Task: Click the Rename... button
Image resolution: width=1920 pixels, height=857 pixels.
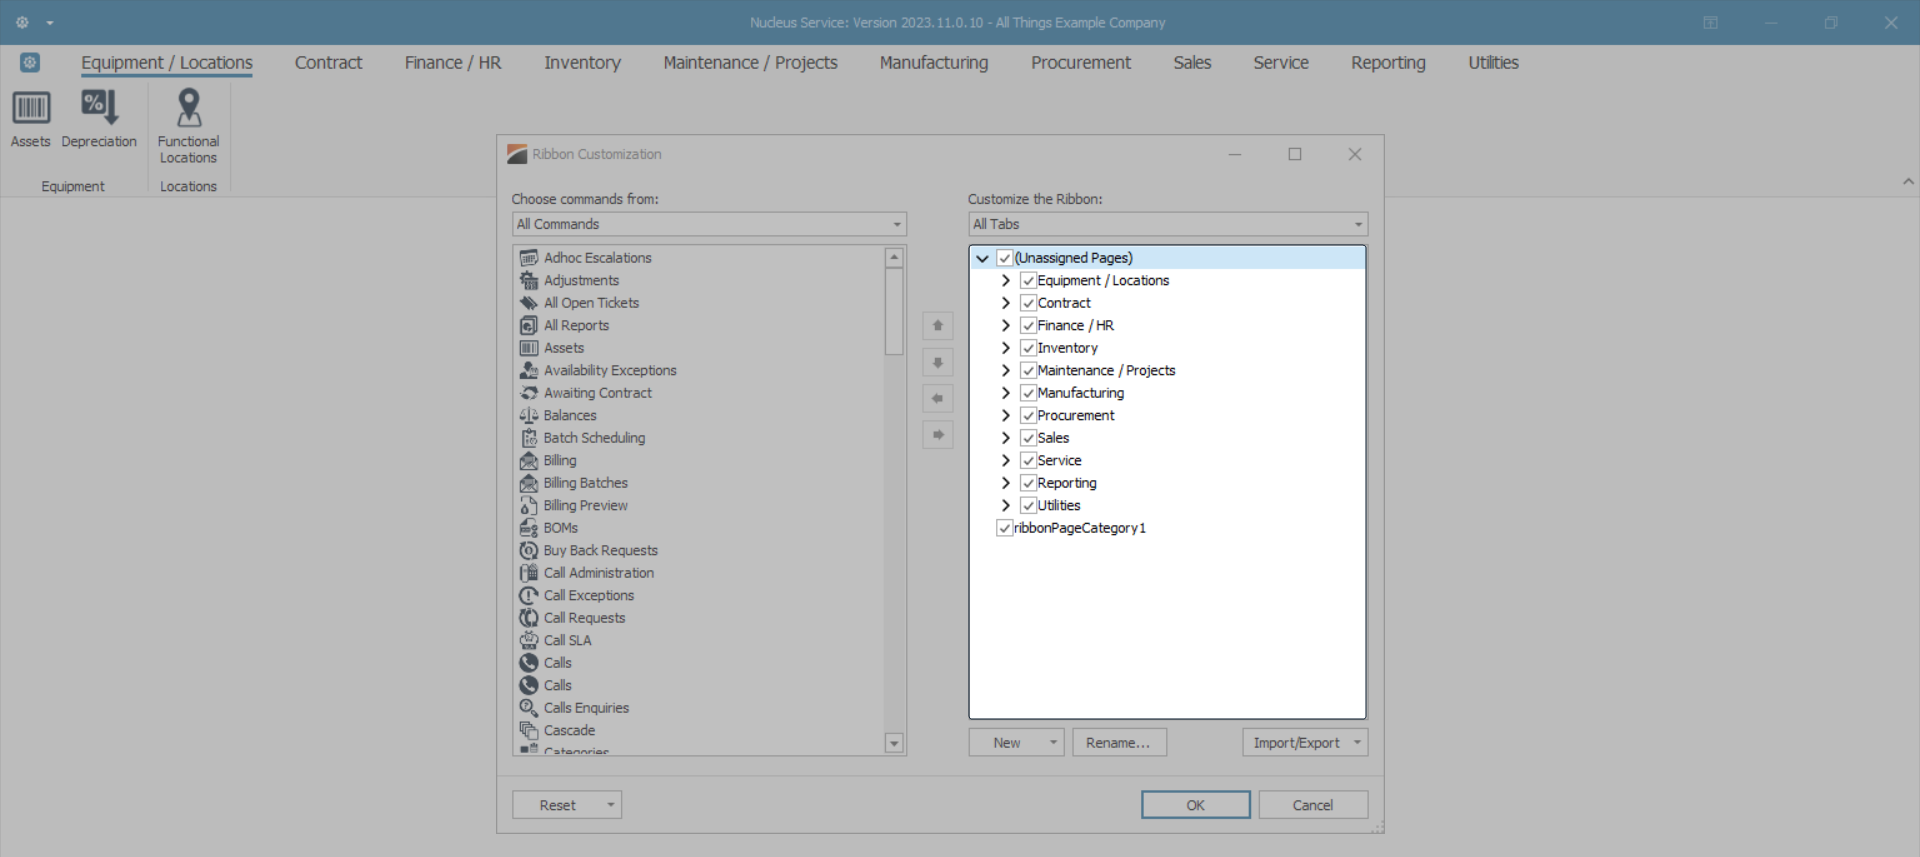Action: pos(1119,743)
